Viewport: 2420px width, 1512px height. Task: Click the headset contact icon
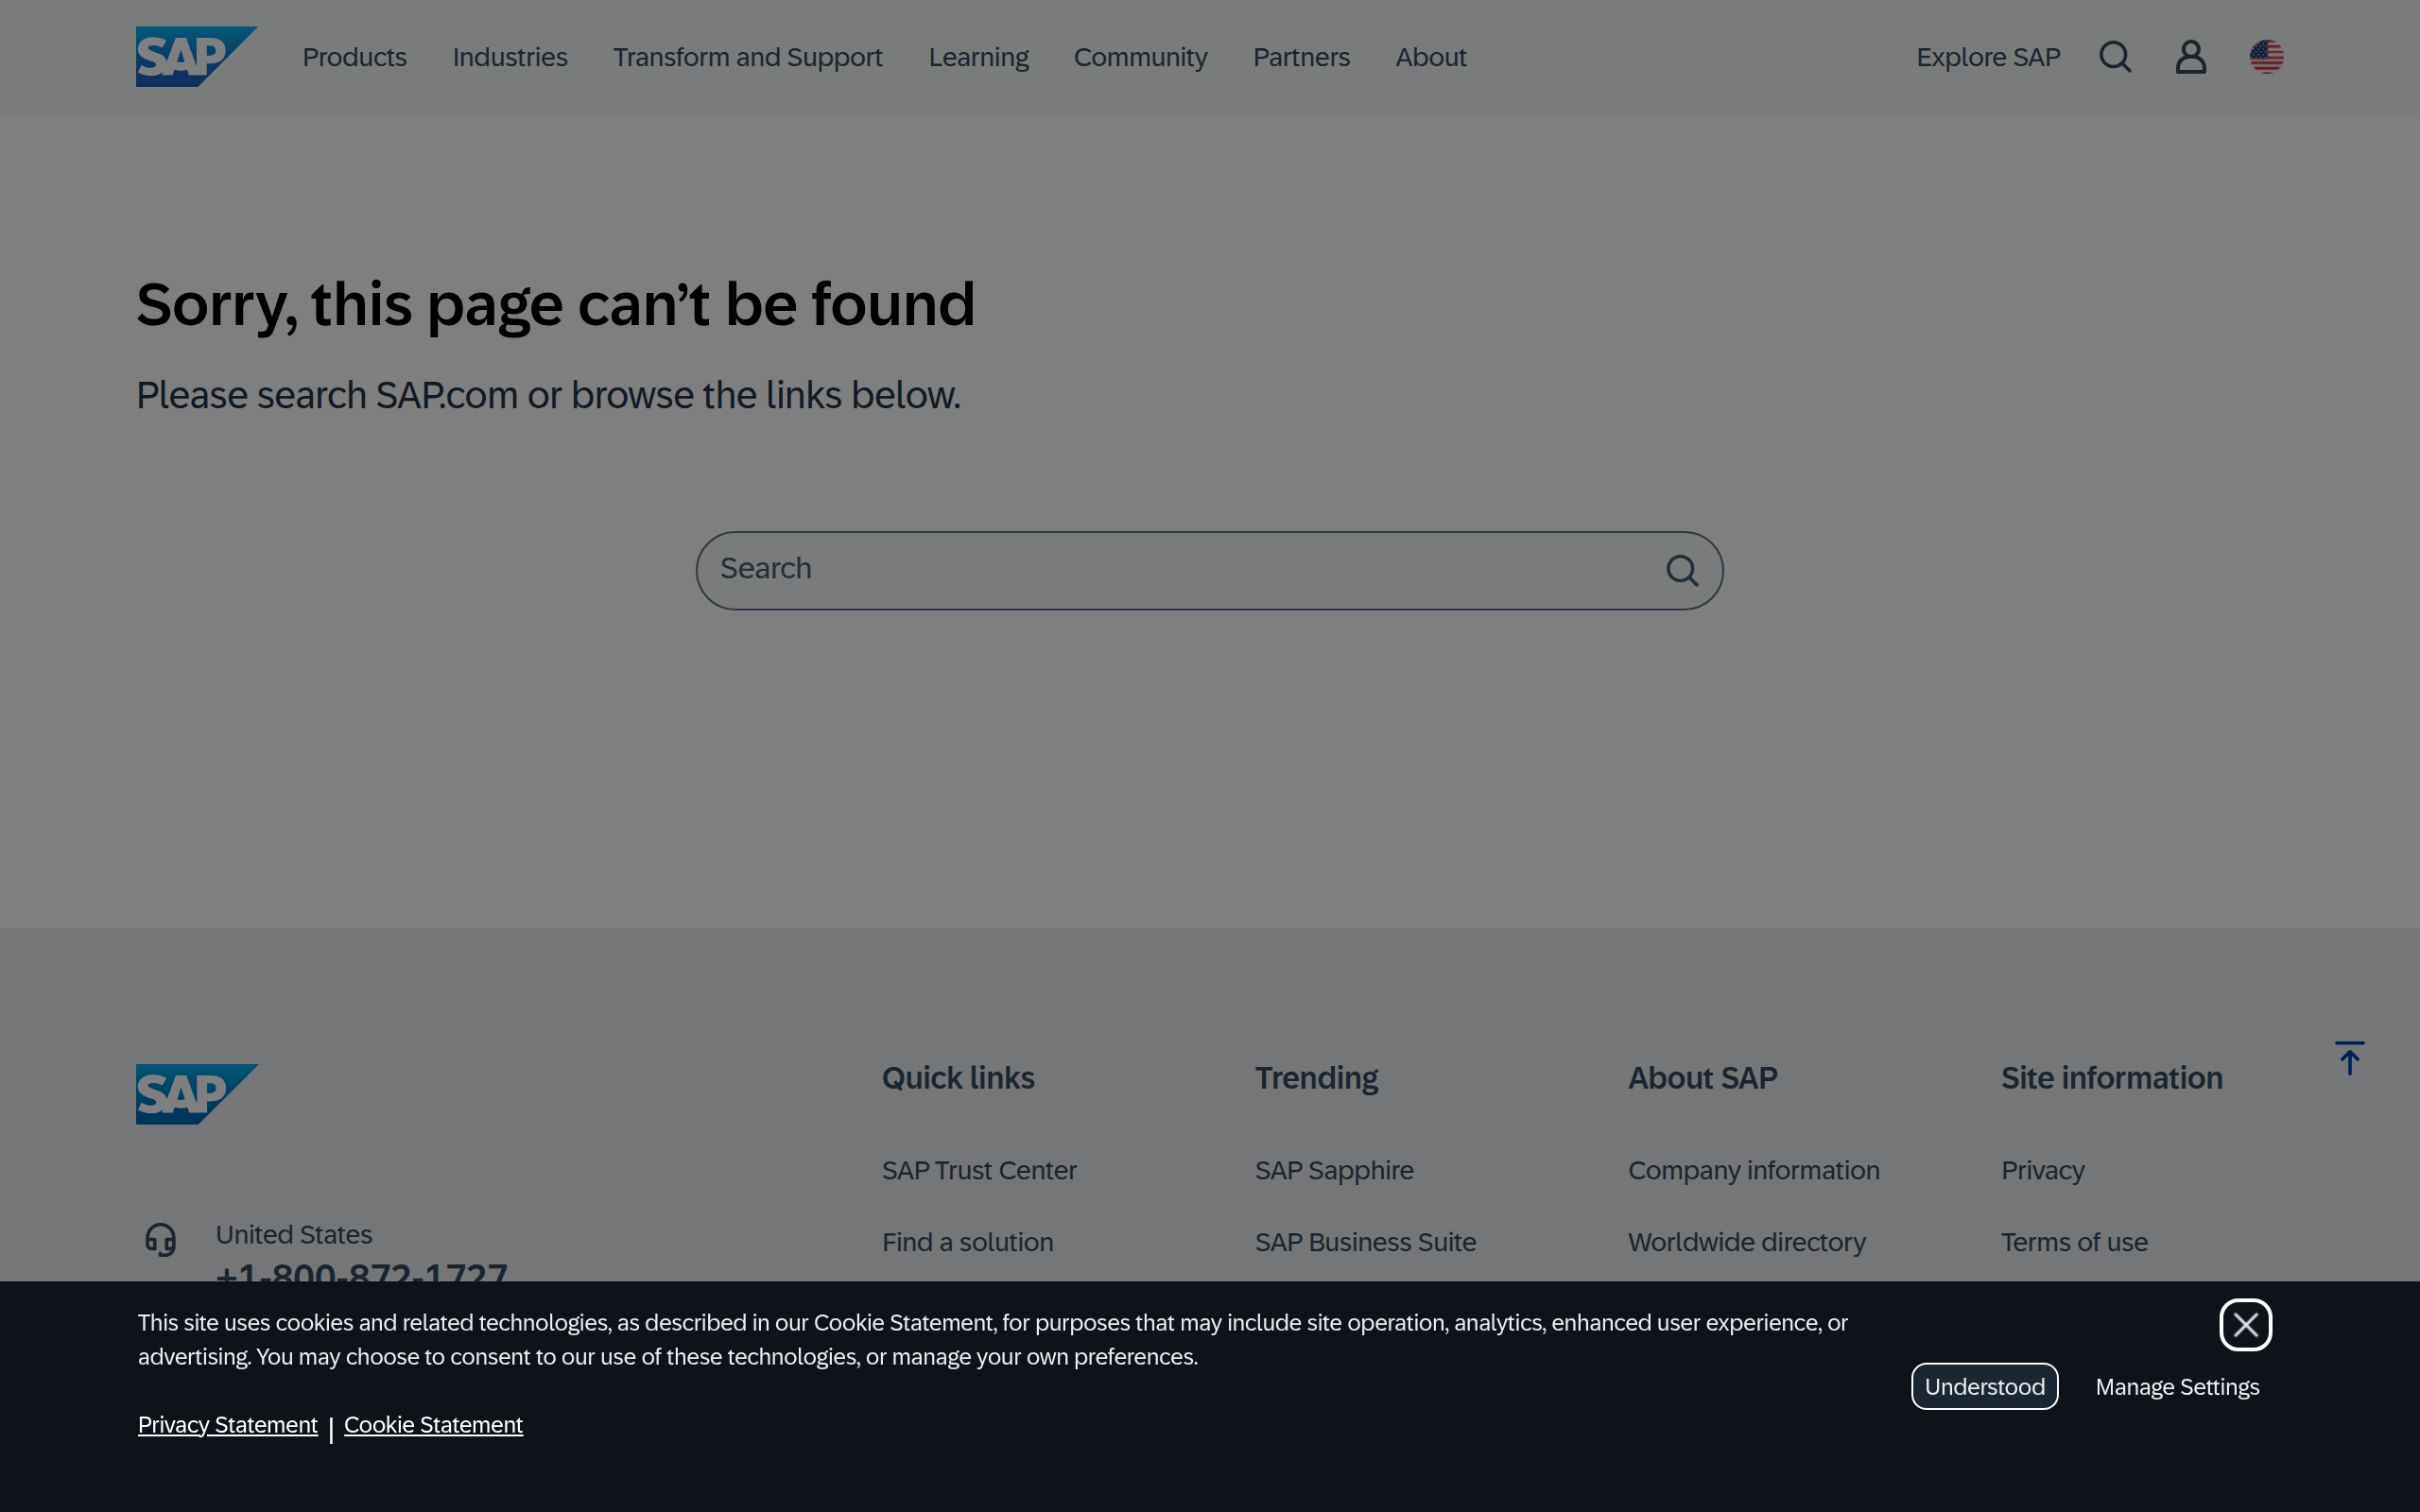[161, 1239]
